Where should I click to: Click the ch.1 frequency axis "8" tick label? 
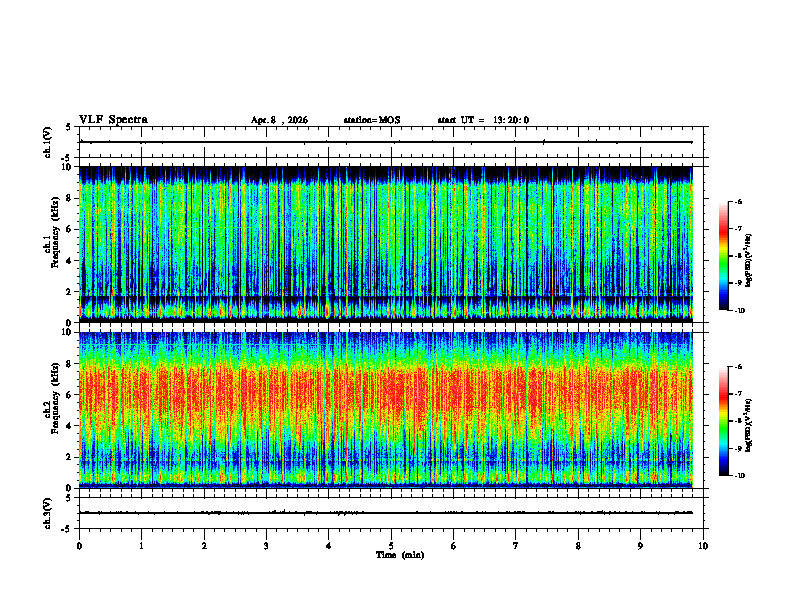(70, 198)
